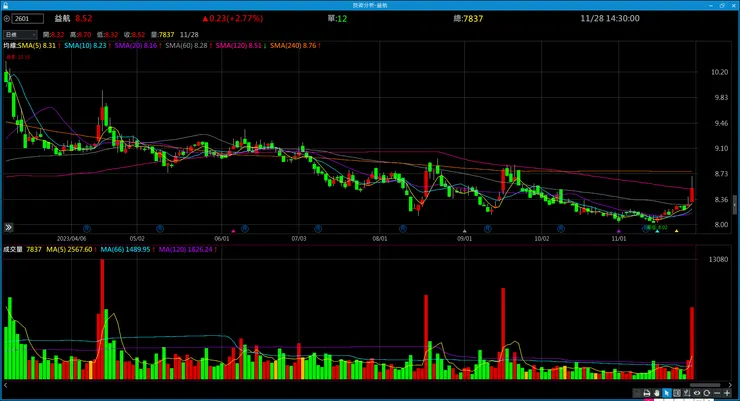Click the yellow triangle marker right of 11/01
740x401 pixels.
[x=677, y=231]
